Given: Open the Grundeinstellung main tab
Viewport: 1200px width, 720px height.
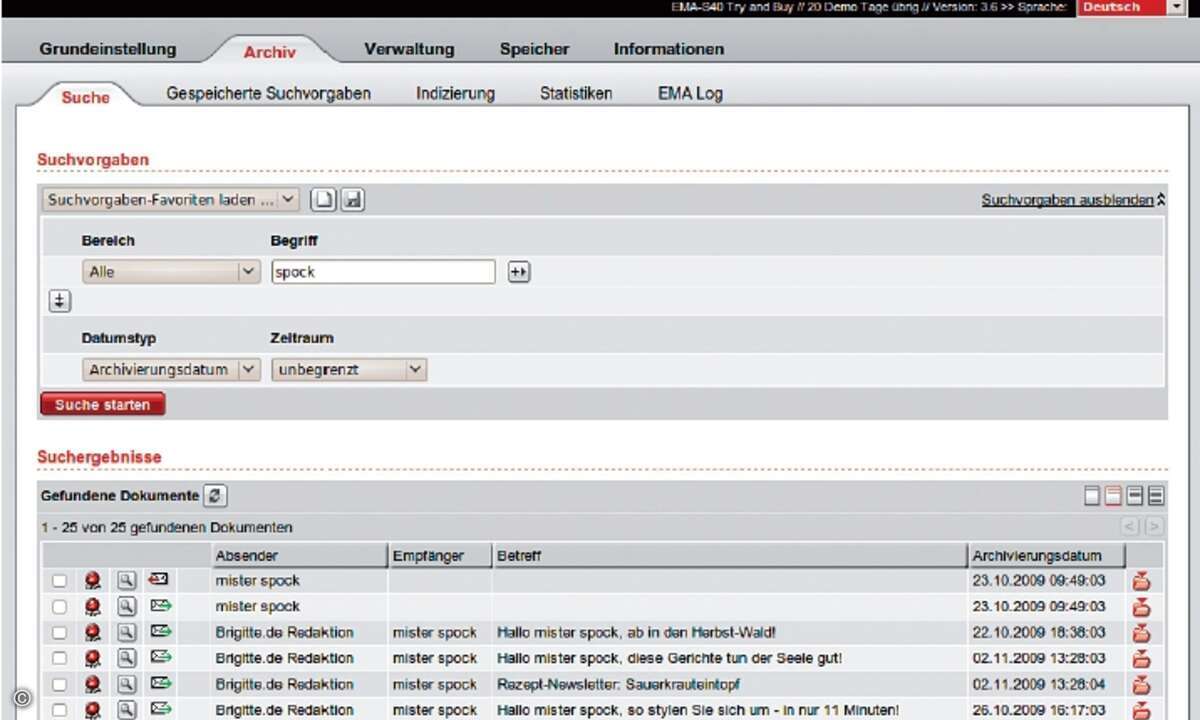Looking at the screenshot, I should [108, 49].
